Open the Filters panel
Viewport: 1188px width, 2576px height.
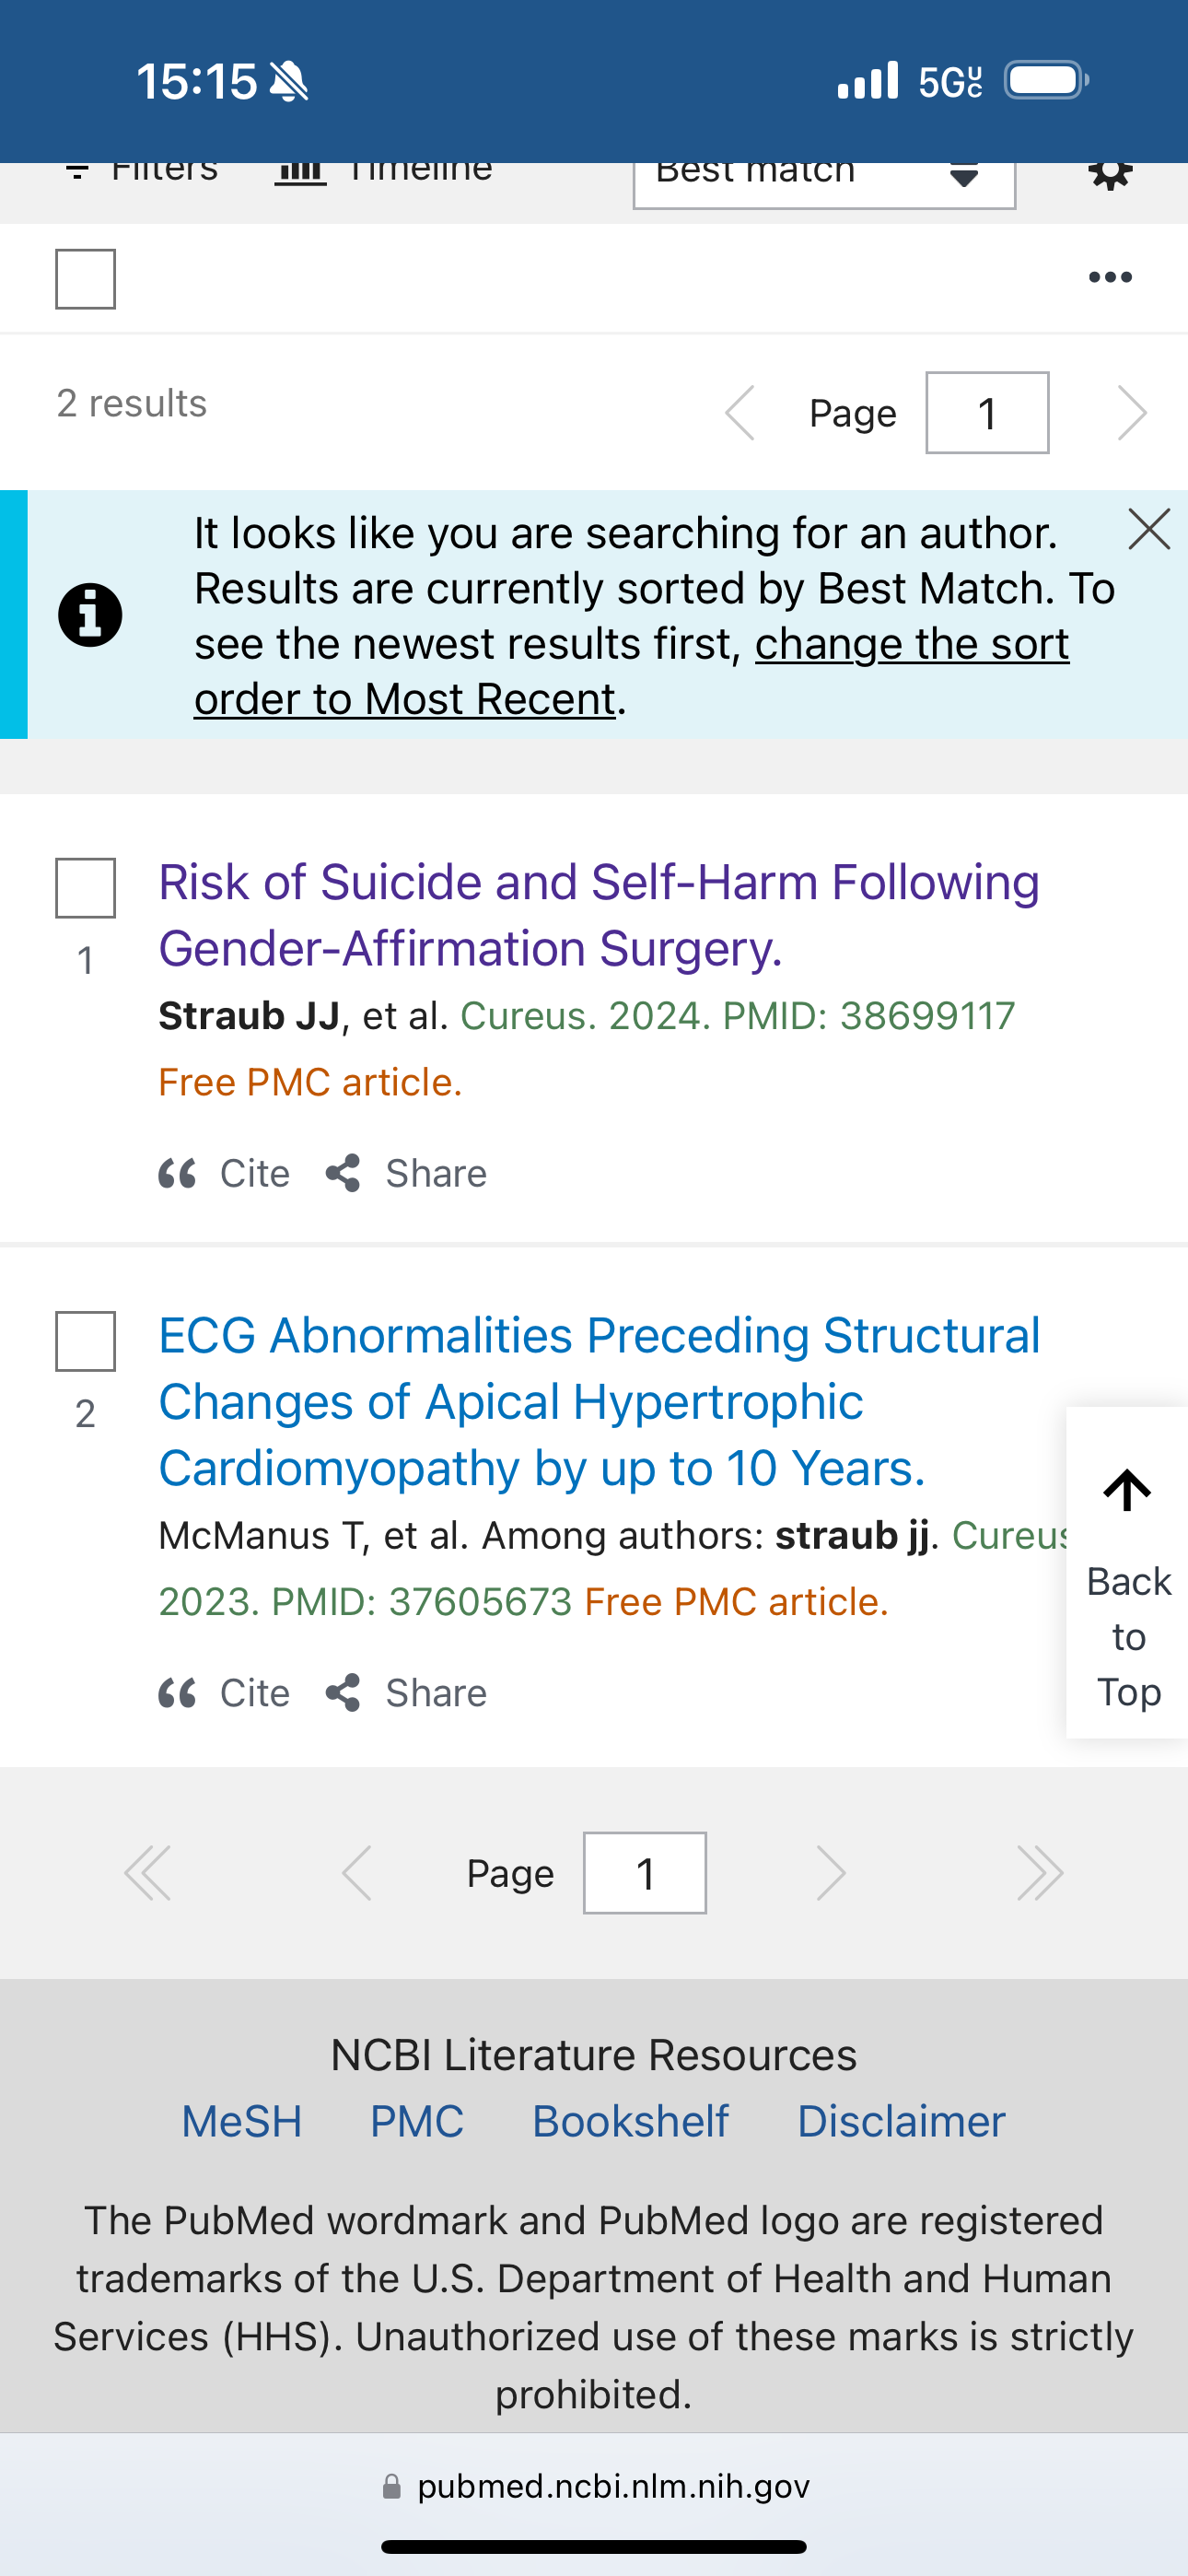click(140, 170)
